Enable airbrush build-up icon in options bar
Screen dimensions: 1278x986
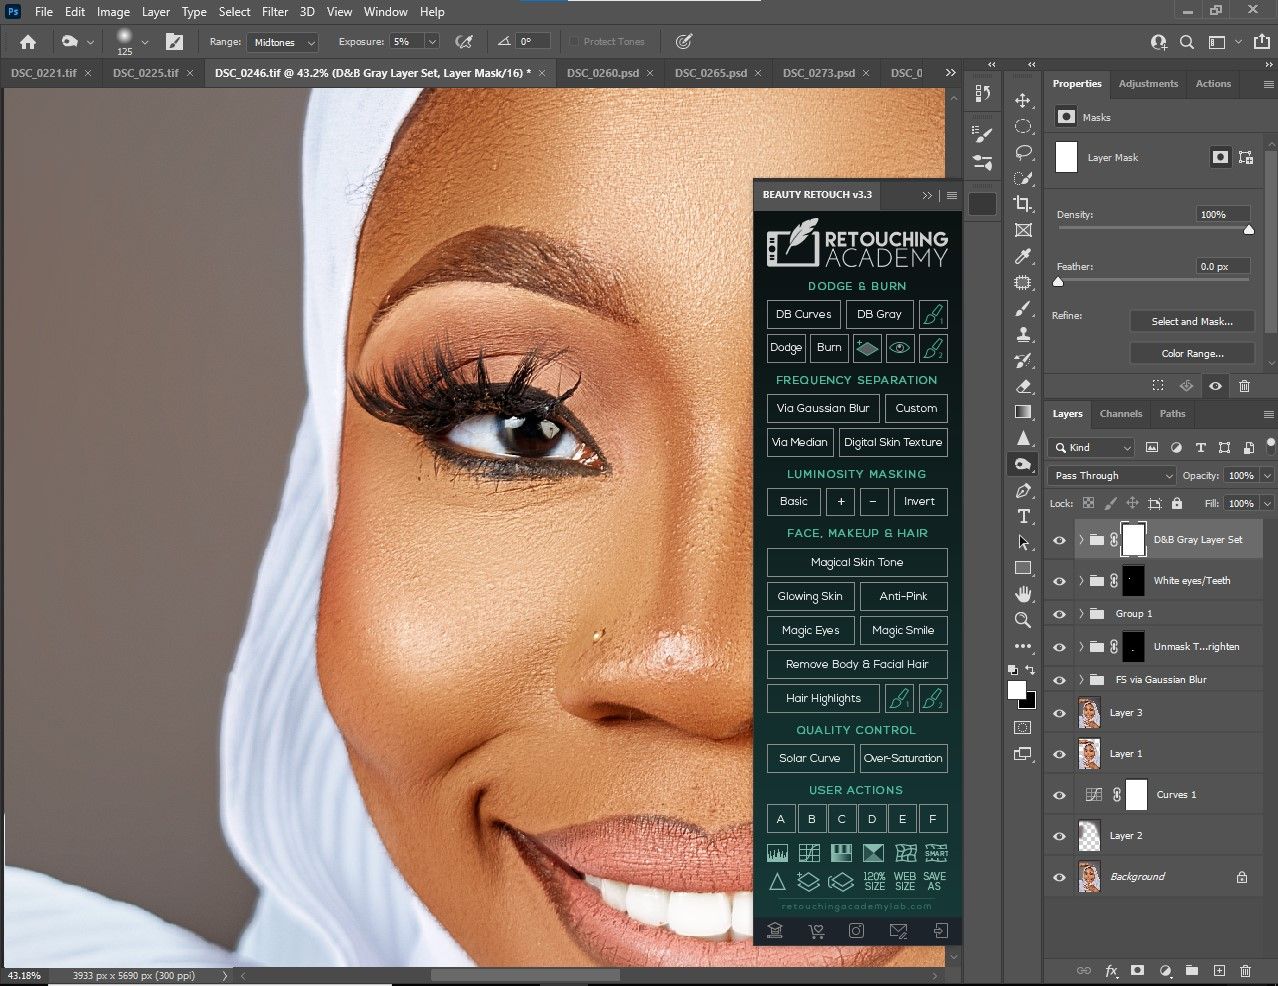[463, 42]
